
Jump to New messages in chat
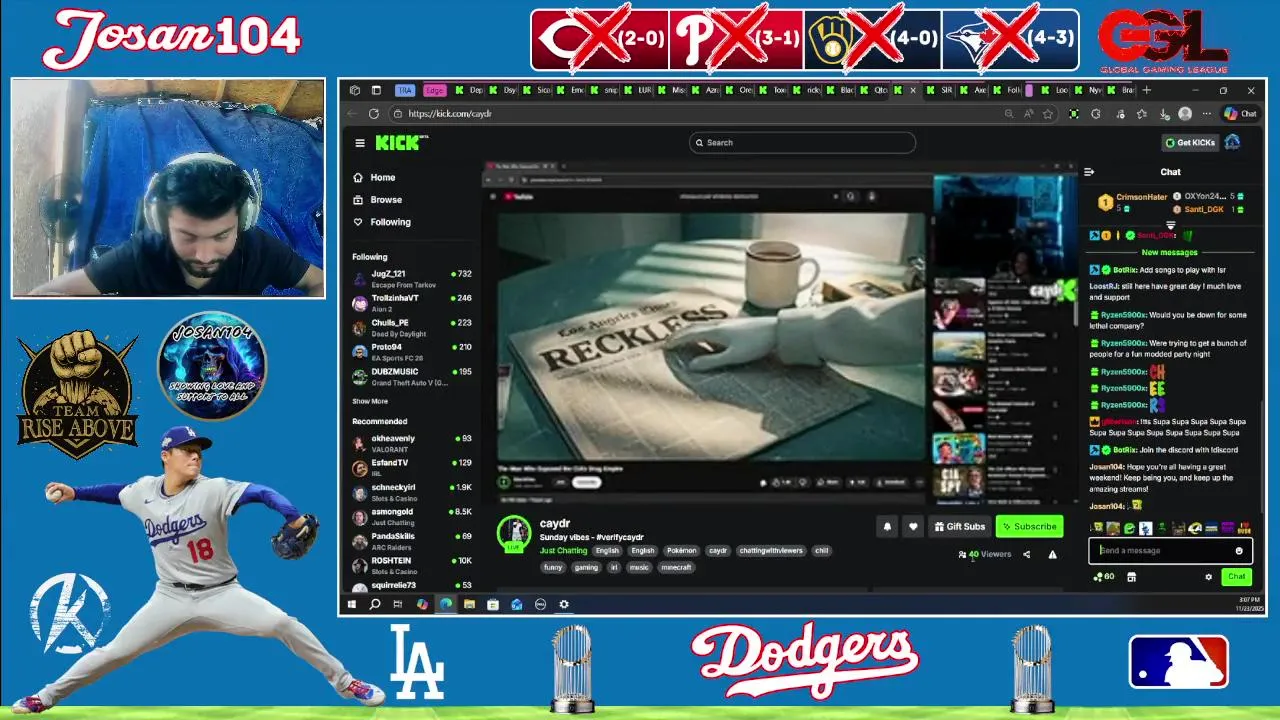(x=1169, y=253)
